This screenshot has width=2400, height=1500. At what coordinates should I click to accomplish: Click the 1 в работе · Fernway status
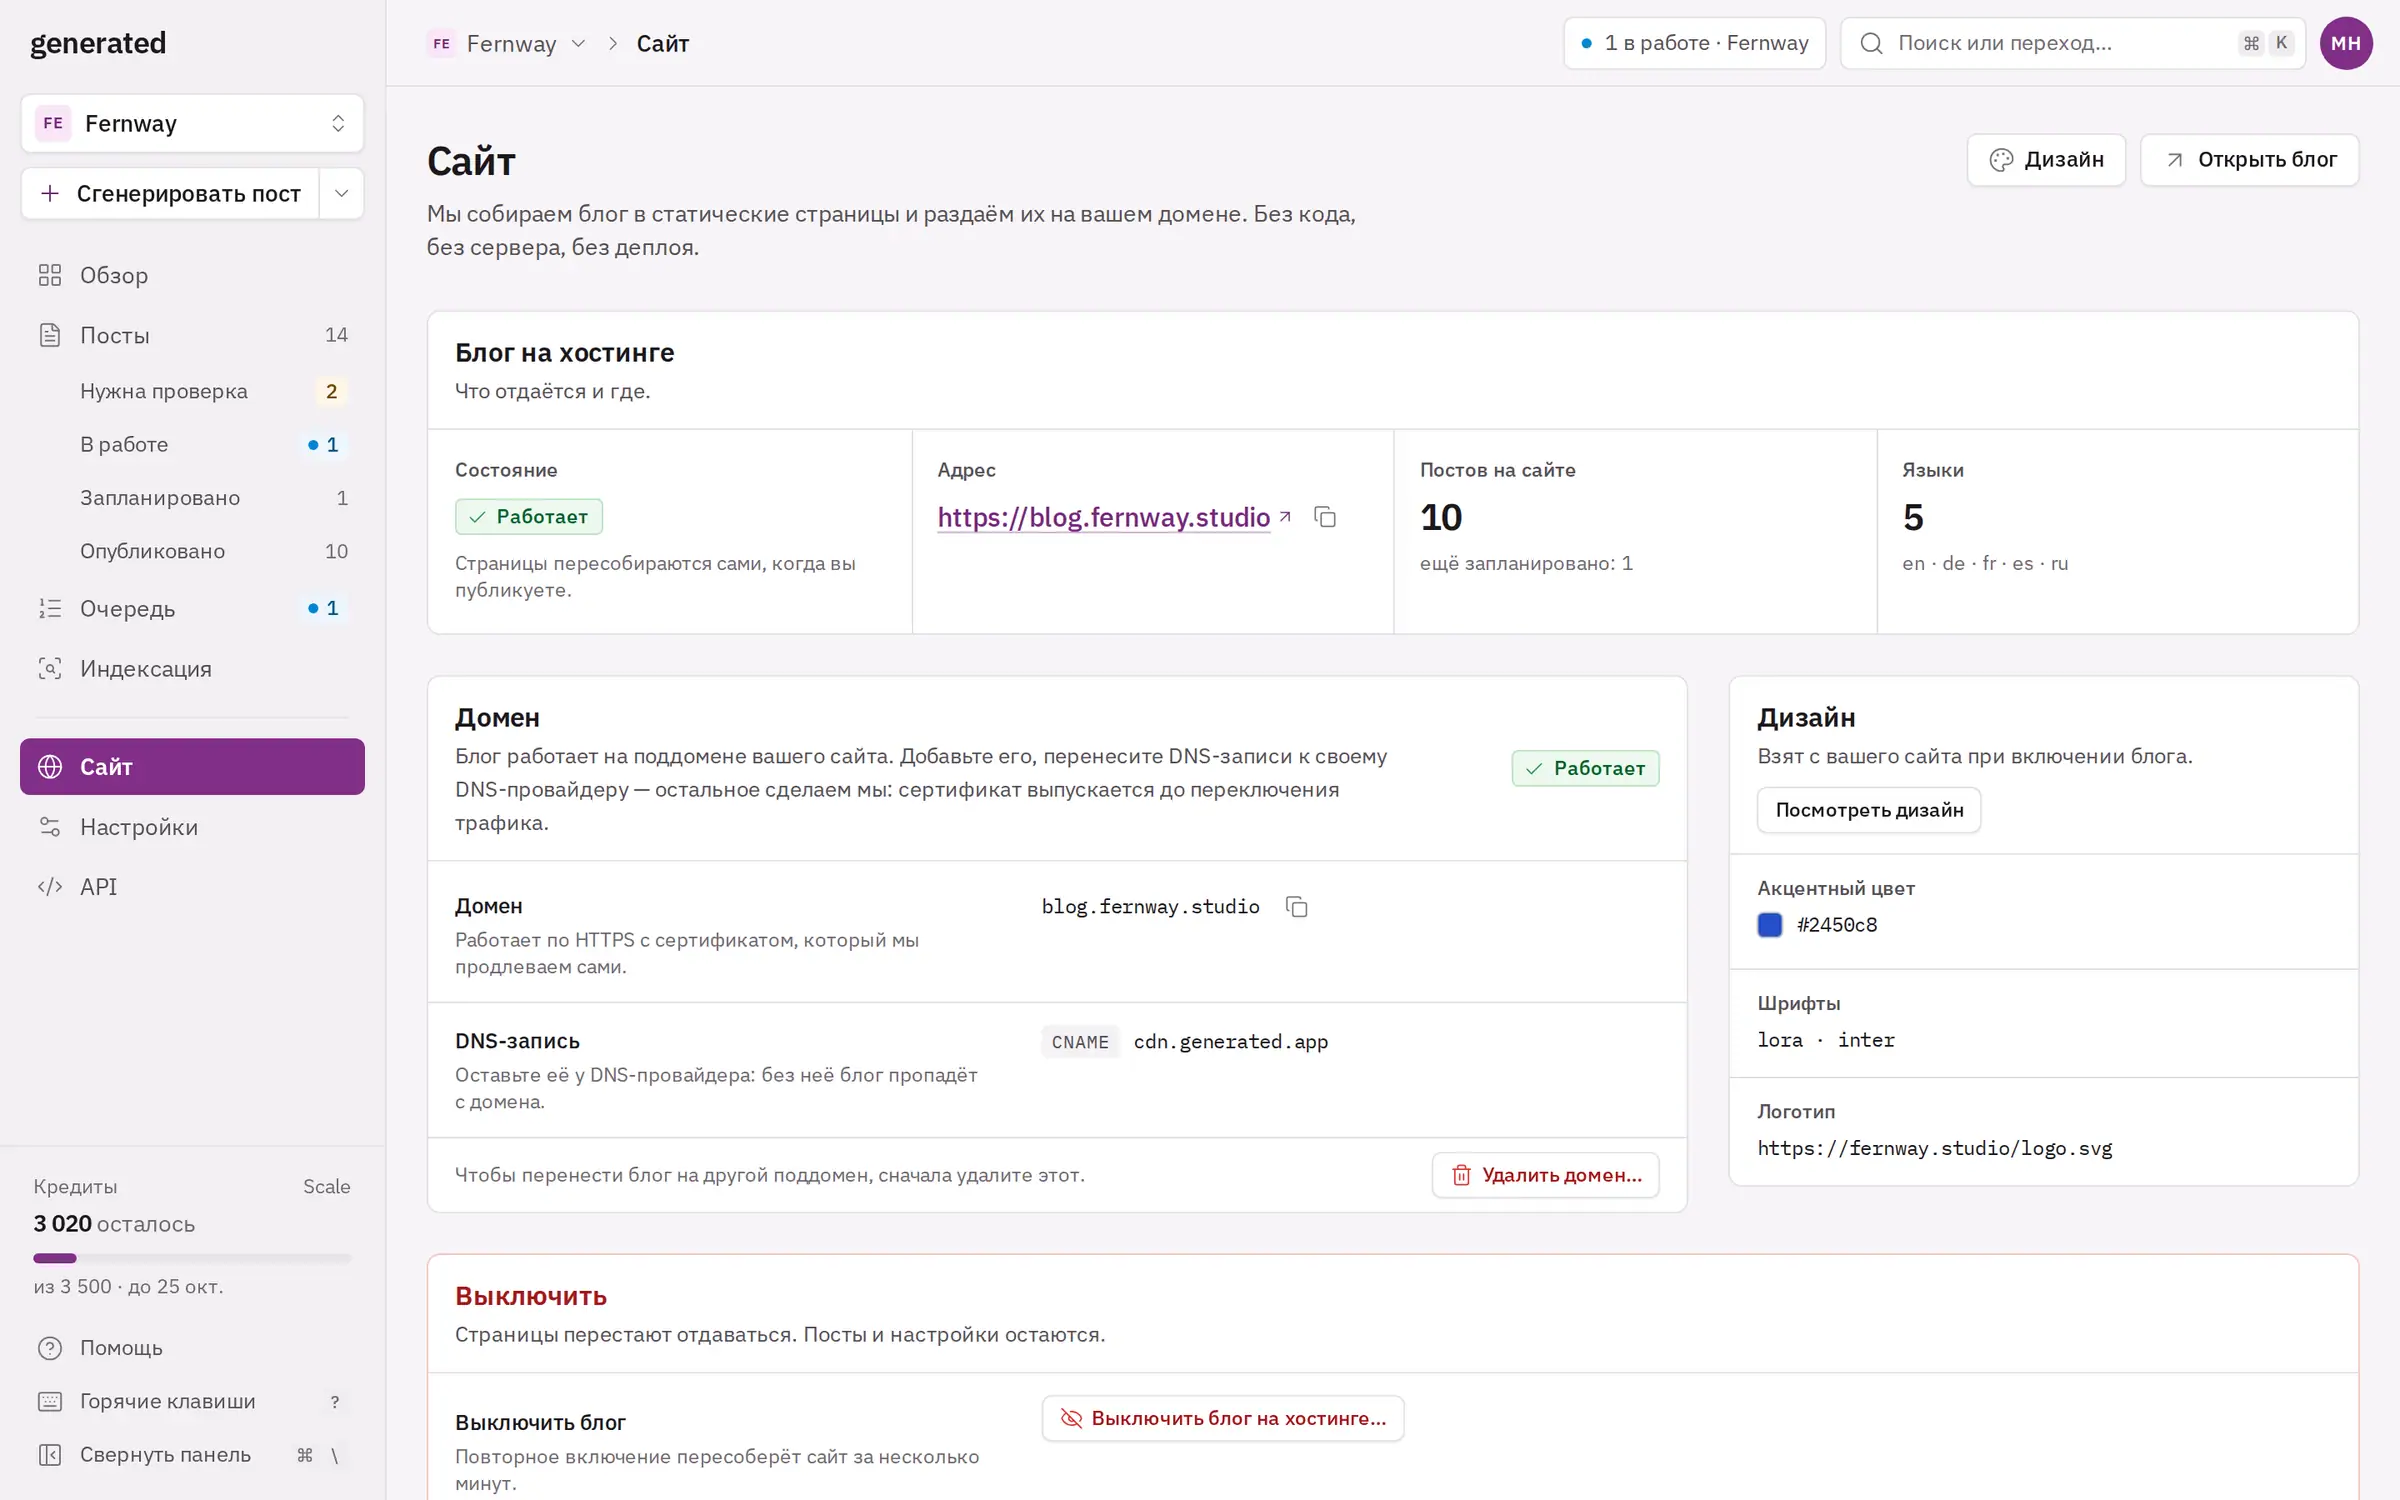tap(1695, 43)
